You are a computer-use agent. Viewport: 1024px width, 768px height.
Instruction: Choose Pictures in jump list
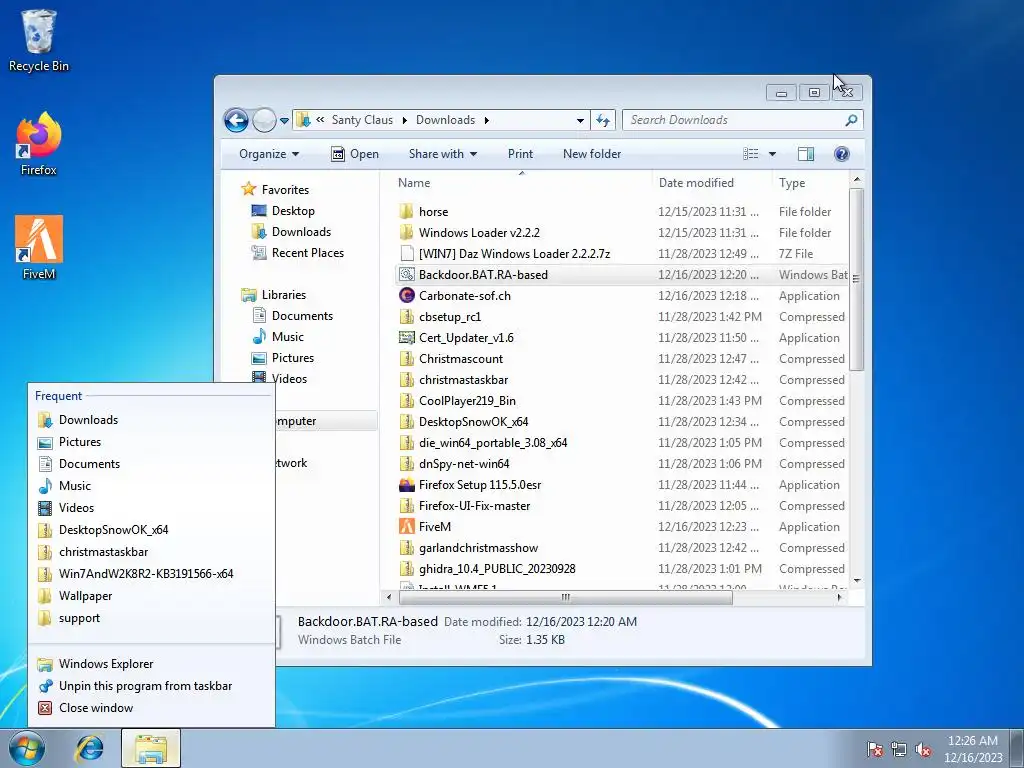[151, 442]
